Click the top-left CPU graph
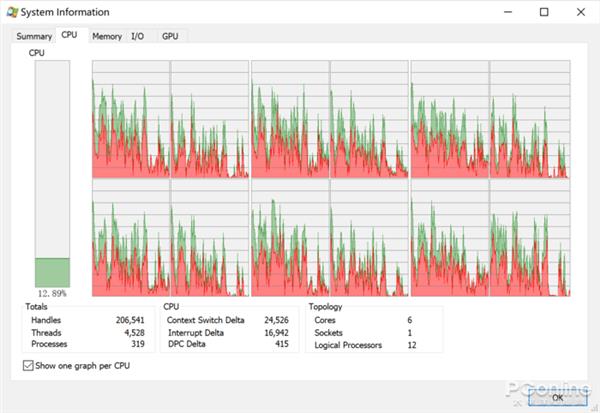600x413 pixels. coord(130,119)
